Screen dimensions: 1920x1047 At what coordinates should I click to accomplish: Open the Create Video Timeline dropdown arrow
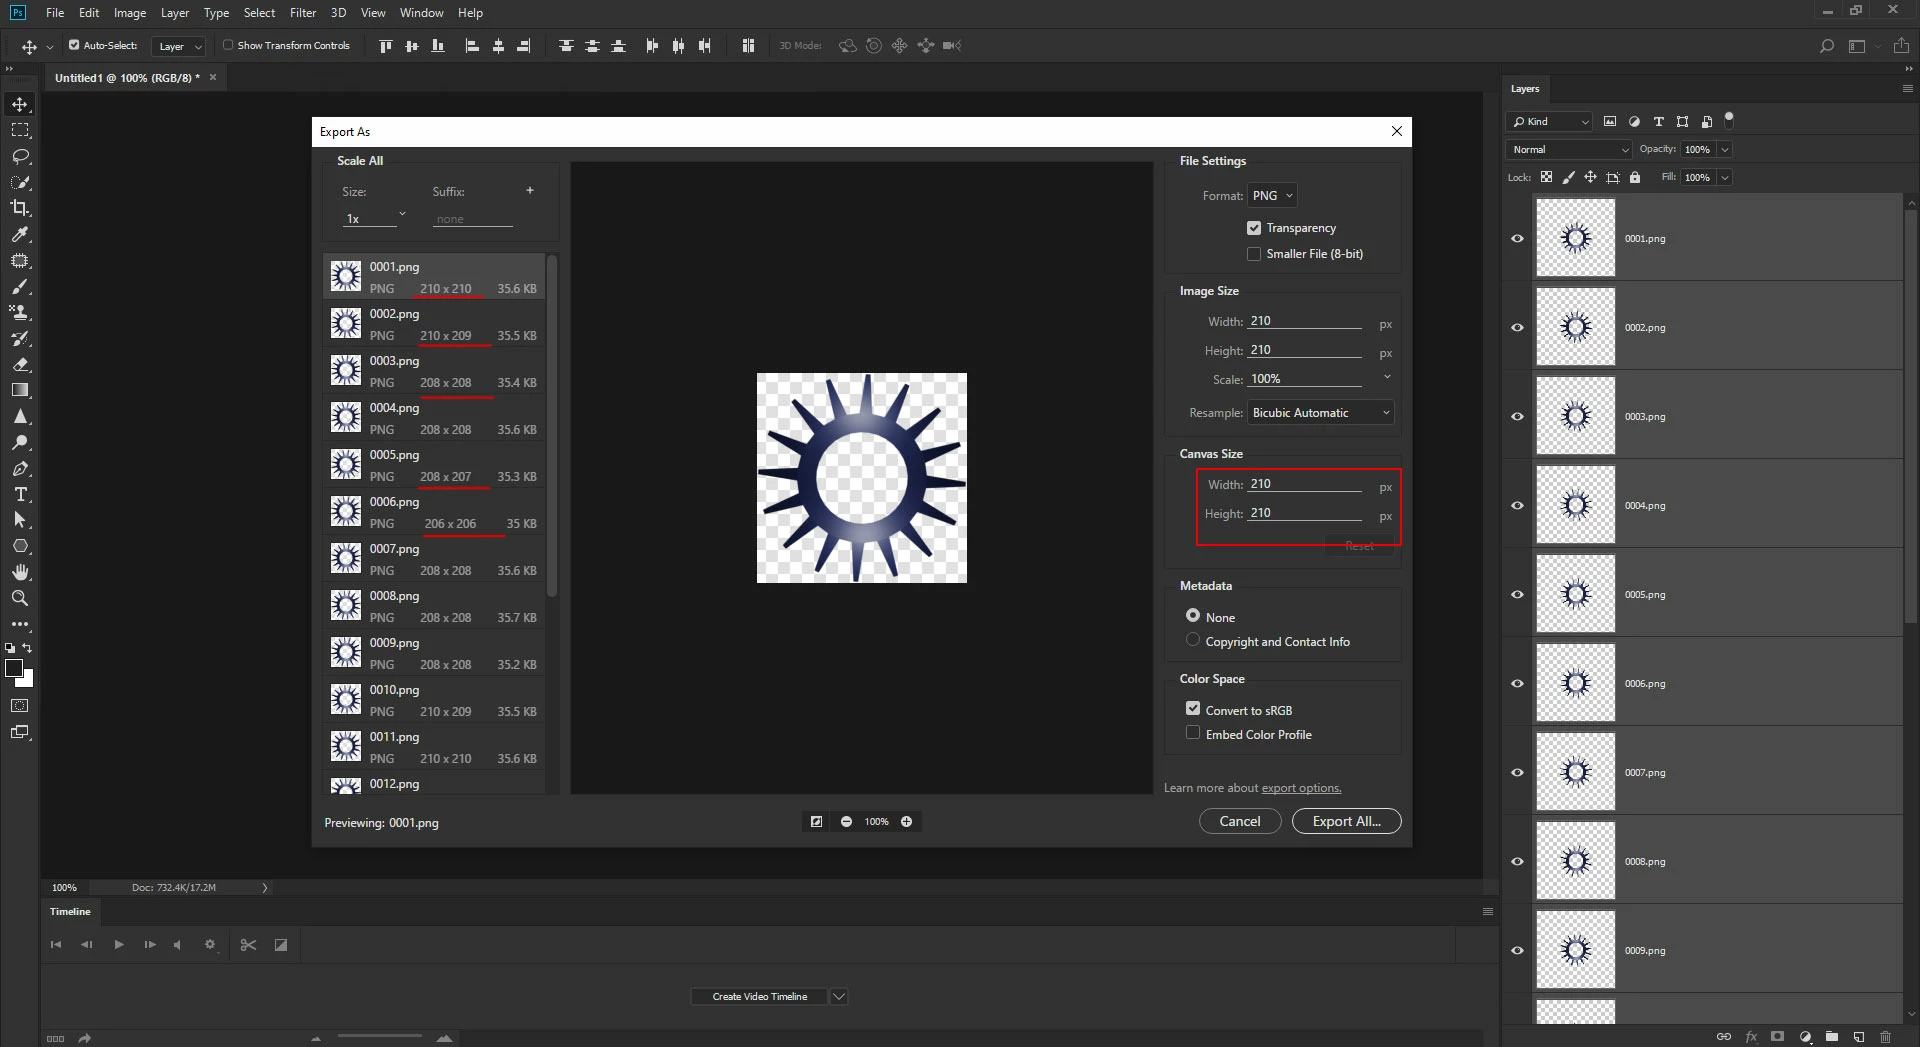click(x=839, y=996)
